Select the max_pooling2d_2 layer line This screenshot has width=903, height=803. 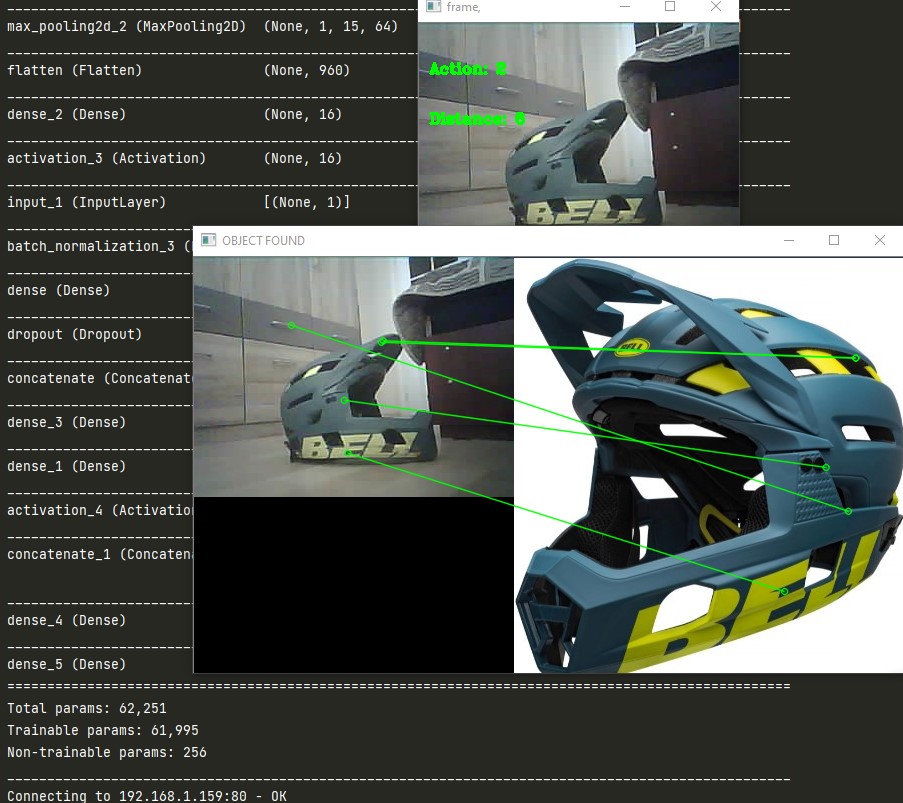100,26
